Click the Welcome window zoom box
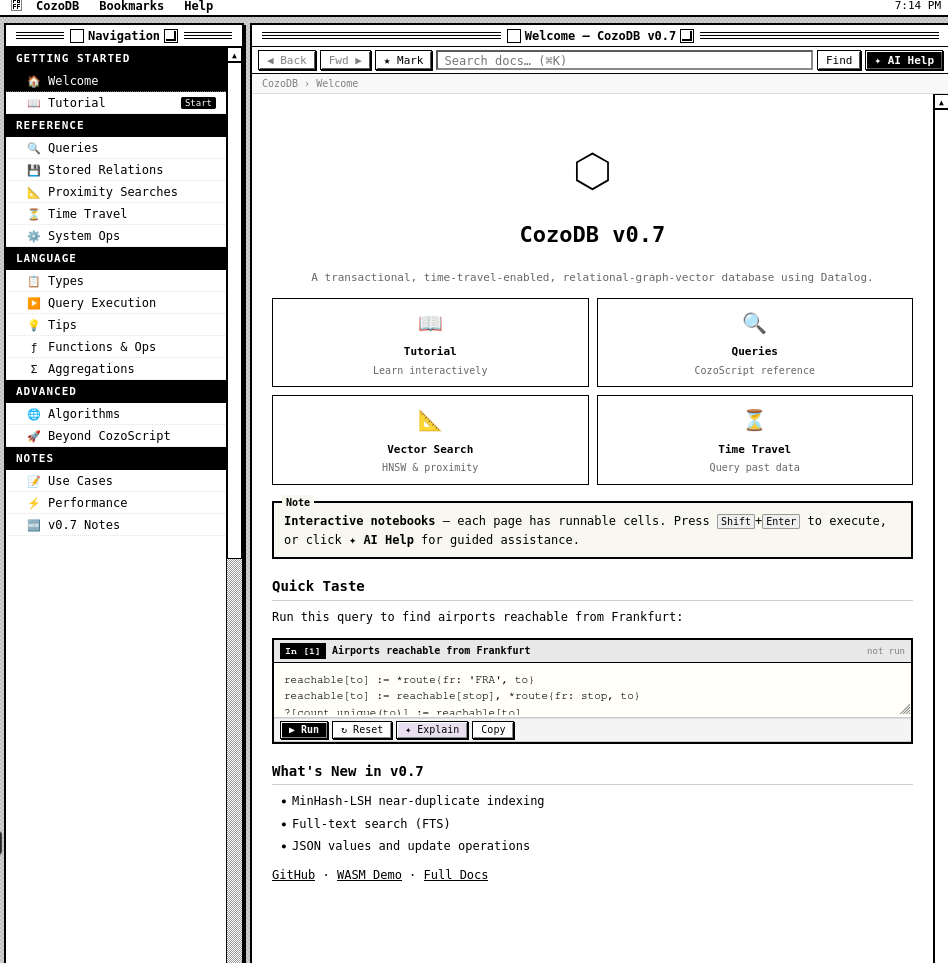 687,36
